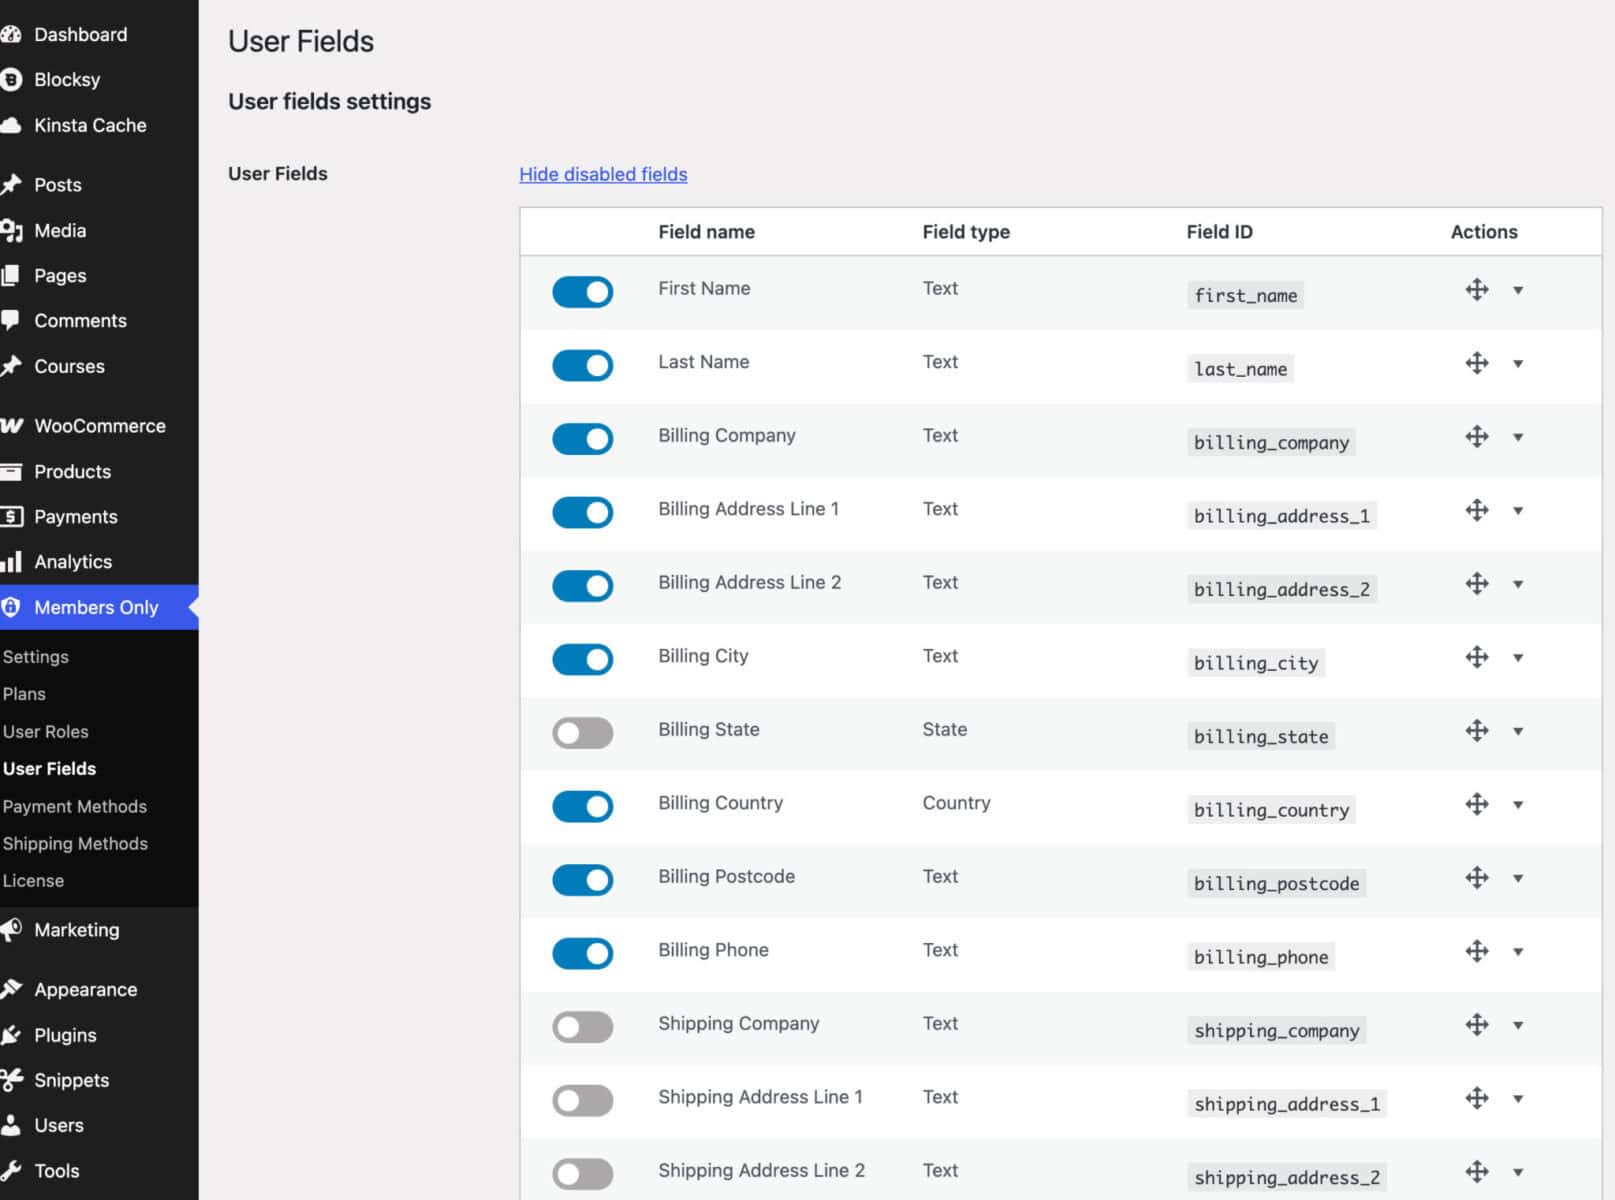The height and width of the screenshot is (1200, 1615).
Task: Click the Hide disabled fields link
Action: [603, 174]
